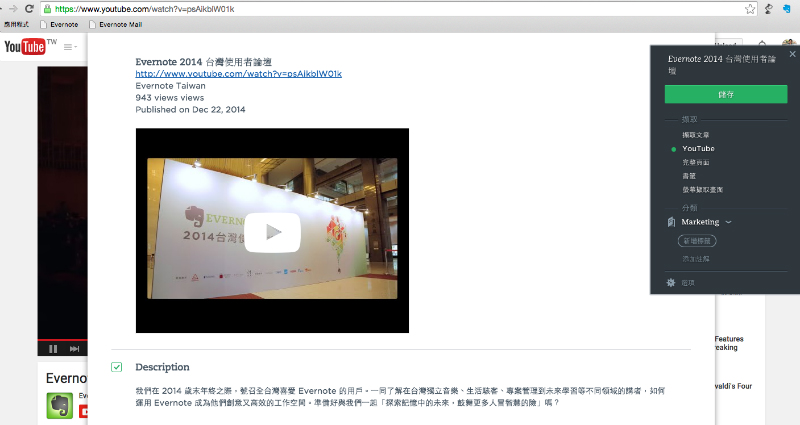Click the notebook icon beside Marketing
This screenshot has width=800, height=425.
point(671,222)
